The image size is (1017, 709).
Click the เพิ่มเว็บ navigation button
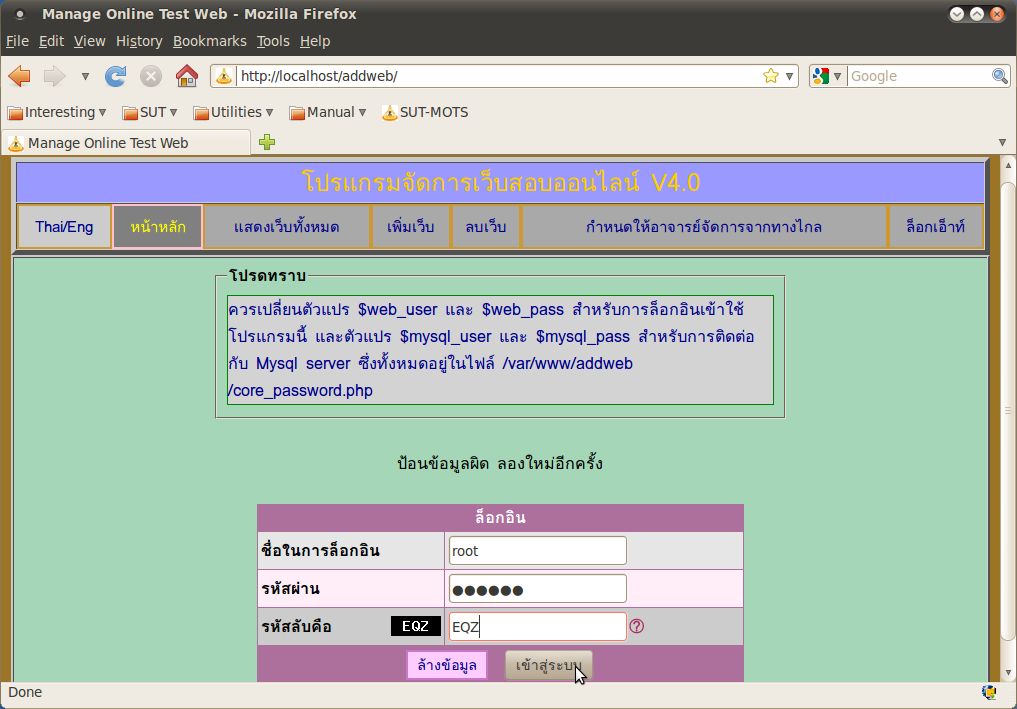pos(411,227)
